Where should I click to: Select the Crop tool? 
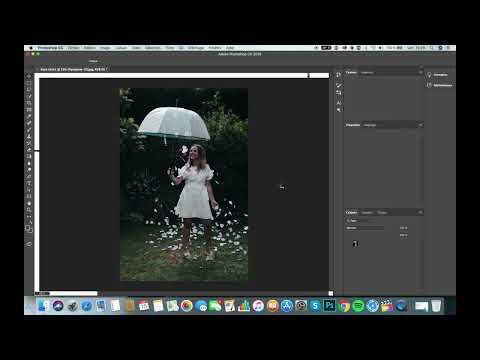(29, 103)
